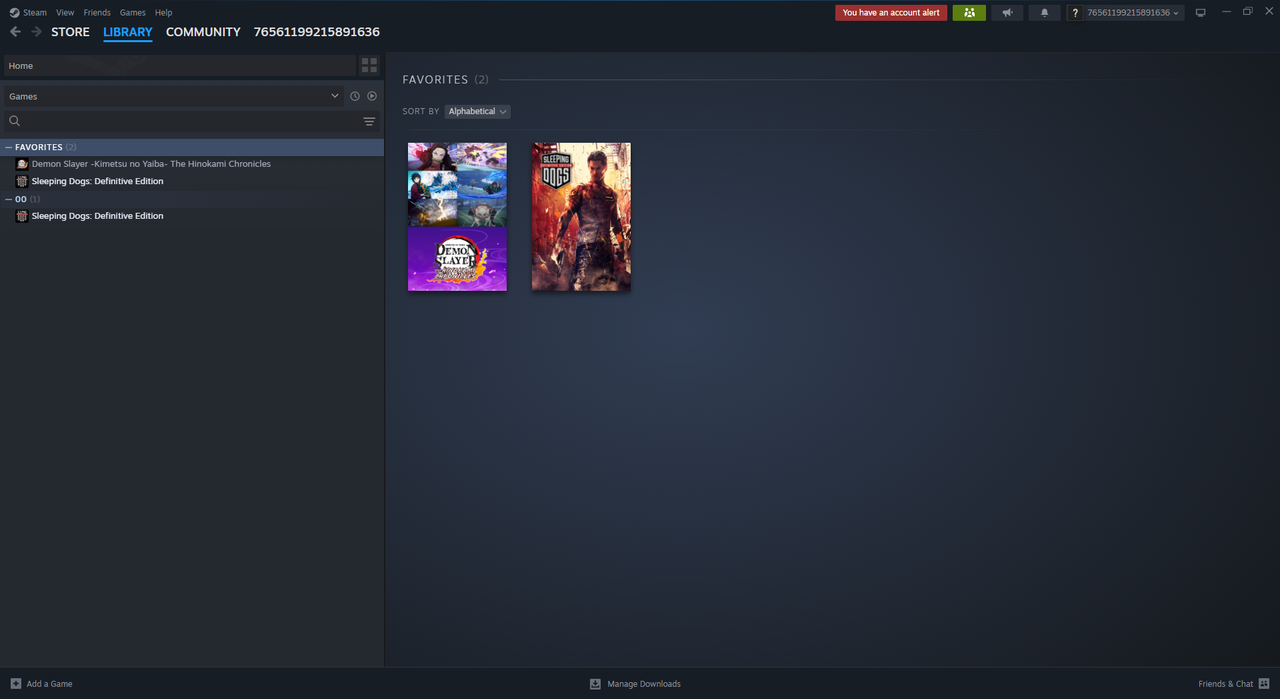This screenshot has width=1280, height=699.
Task: Click Sleeping Dogs icon under 00 collection
Action: tap(22, 216)
